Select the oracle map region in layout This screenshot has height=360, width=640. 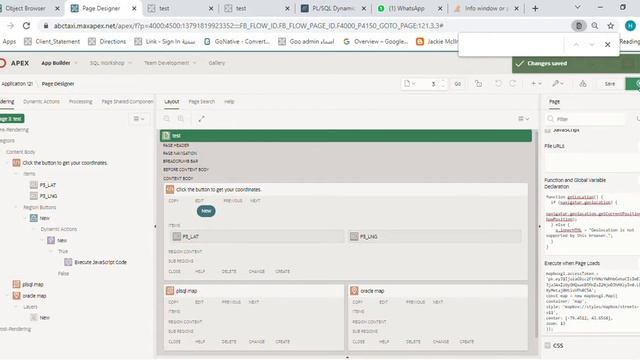pos(438,291)
